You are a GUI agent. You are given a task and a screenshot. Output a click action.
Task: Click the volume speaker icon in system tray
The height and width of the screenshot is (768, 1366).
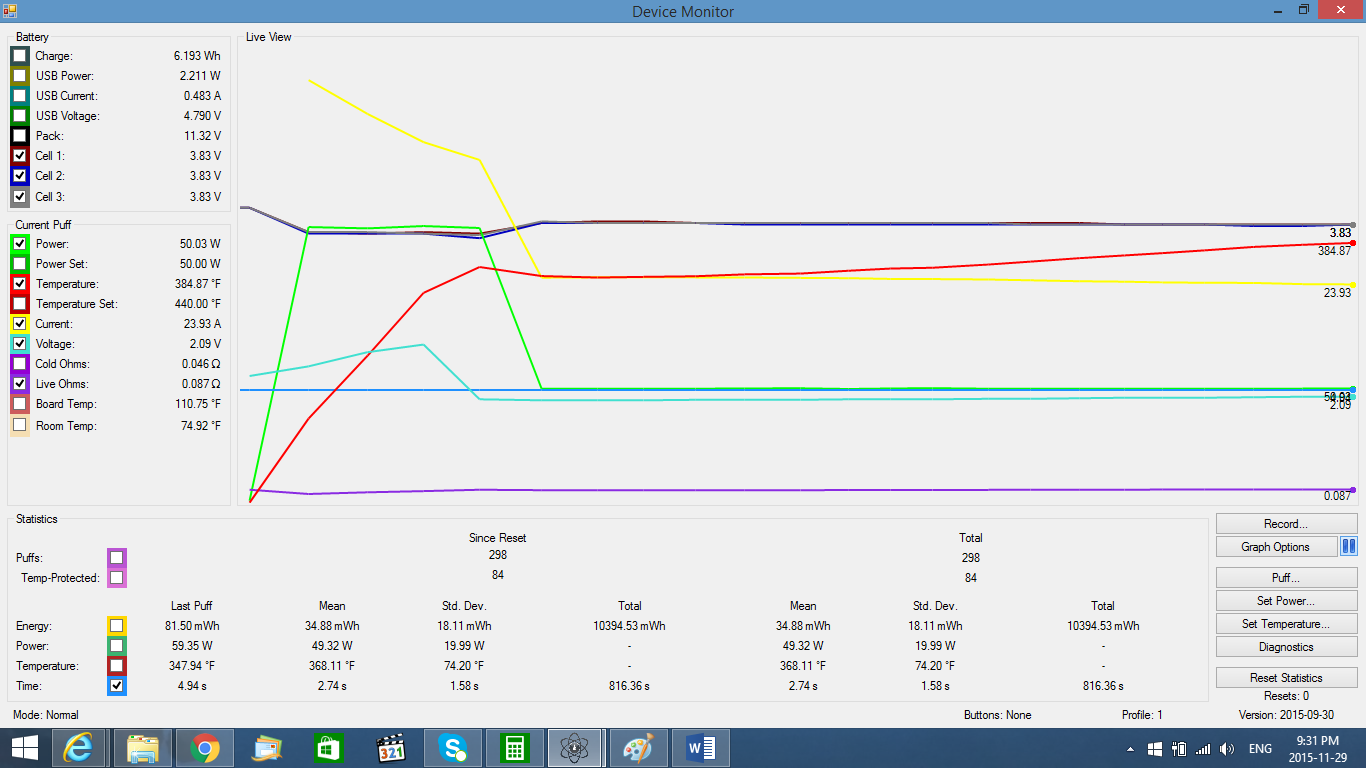(x=1227, y=749)
